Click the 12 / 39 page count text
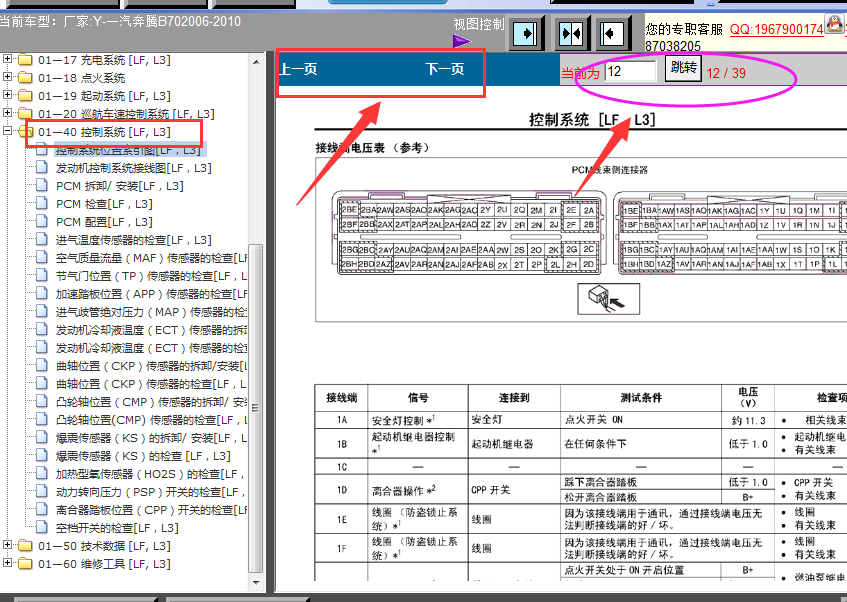Viewport: 847px width, 602px height. (726, 73)
